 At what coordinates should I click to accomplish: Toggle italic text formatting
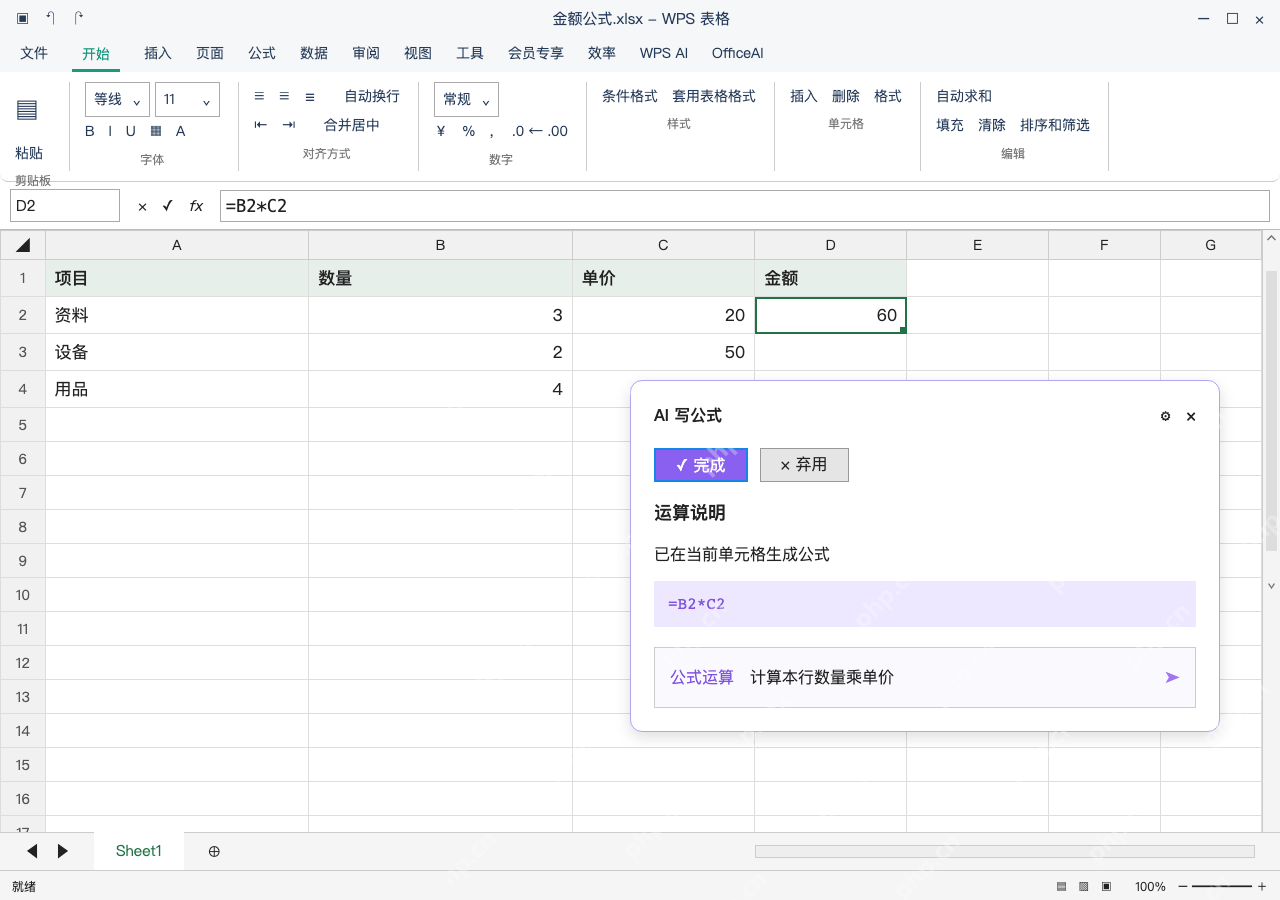pyautogui.click(x=111, y=131)
